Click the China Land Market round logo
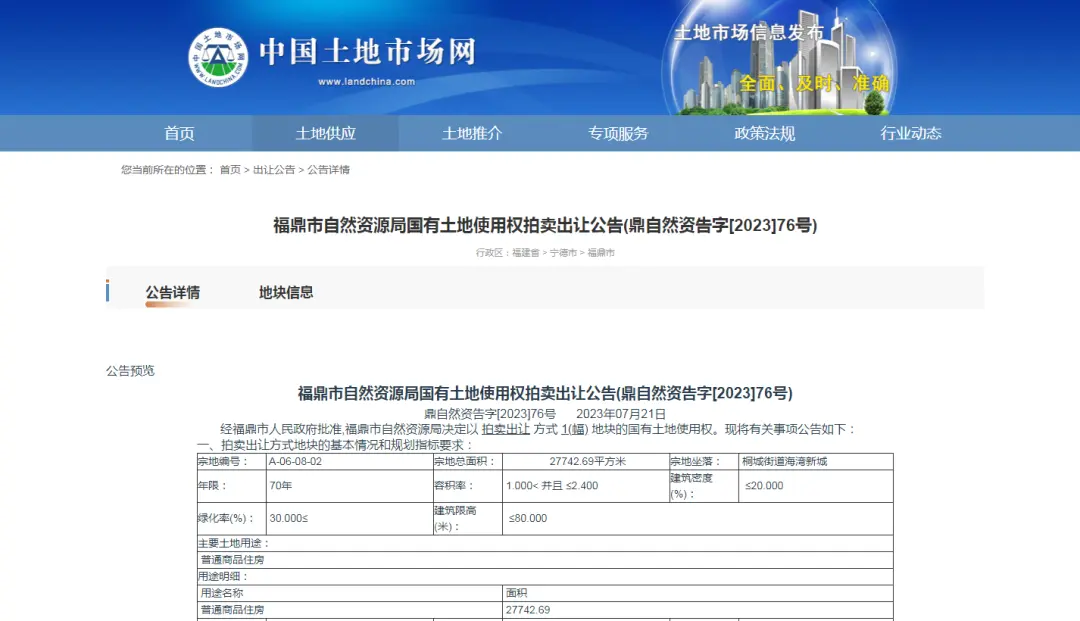 (218, 58)
